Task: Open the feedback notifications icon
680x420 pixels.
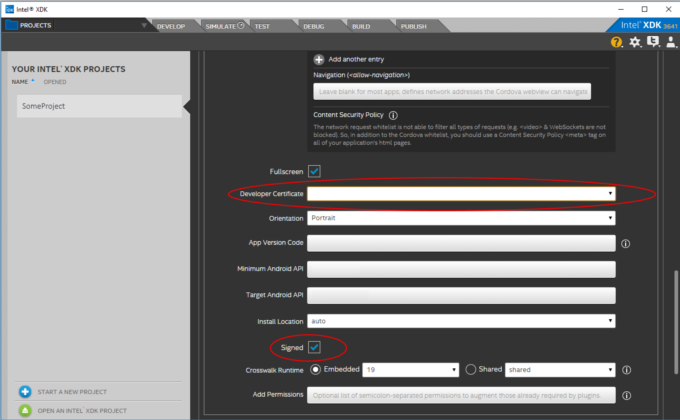Action: point(653,42)
